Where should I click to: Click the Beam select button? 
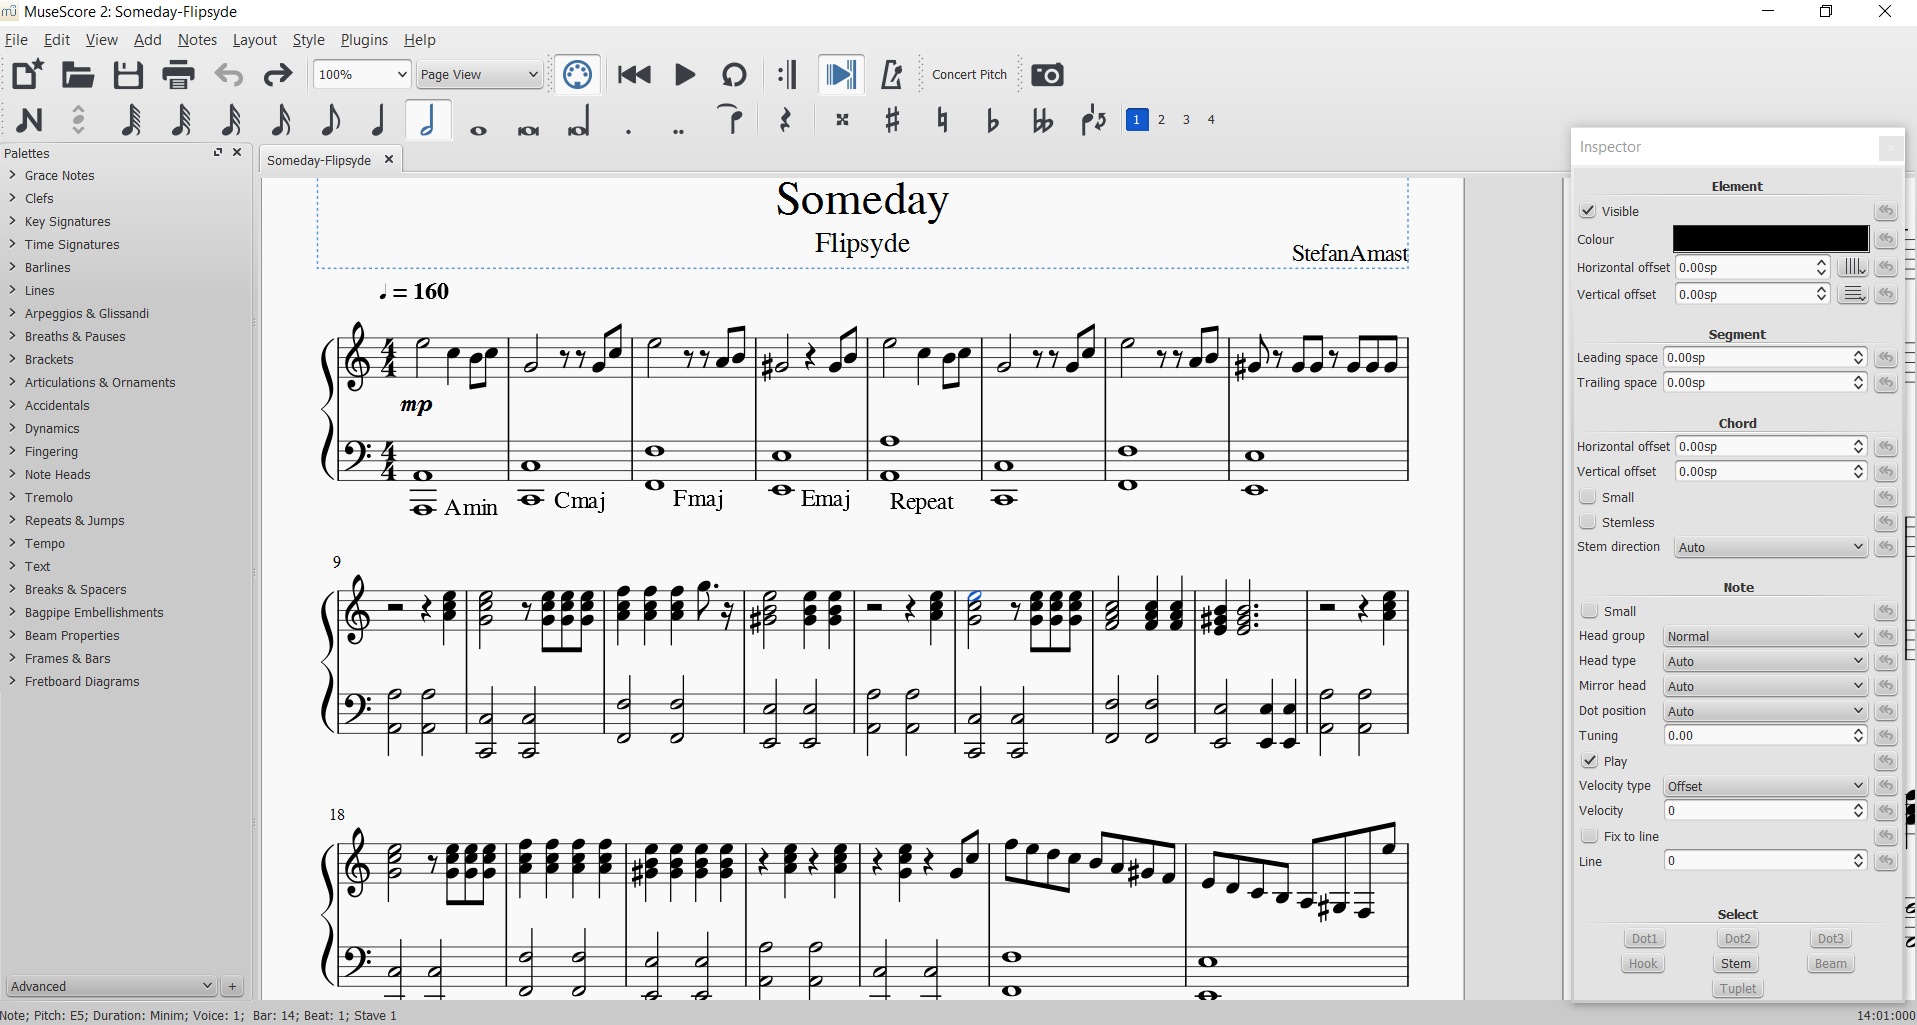1831,964
